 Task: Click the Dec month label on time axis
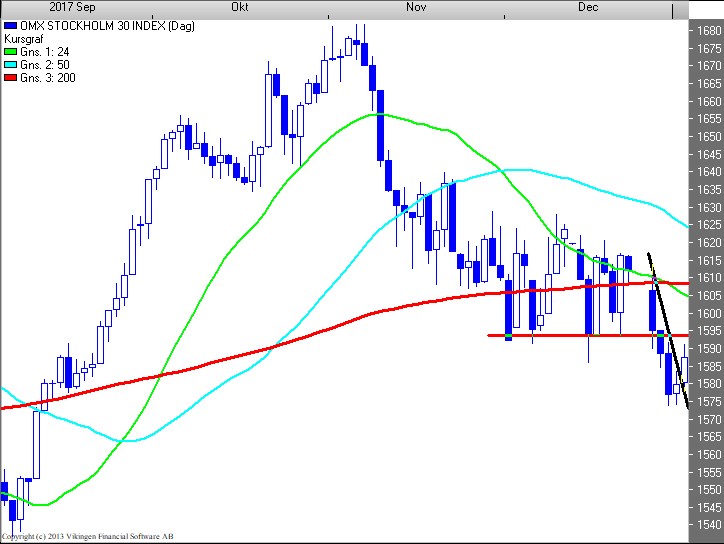coord(588,7)
